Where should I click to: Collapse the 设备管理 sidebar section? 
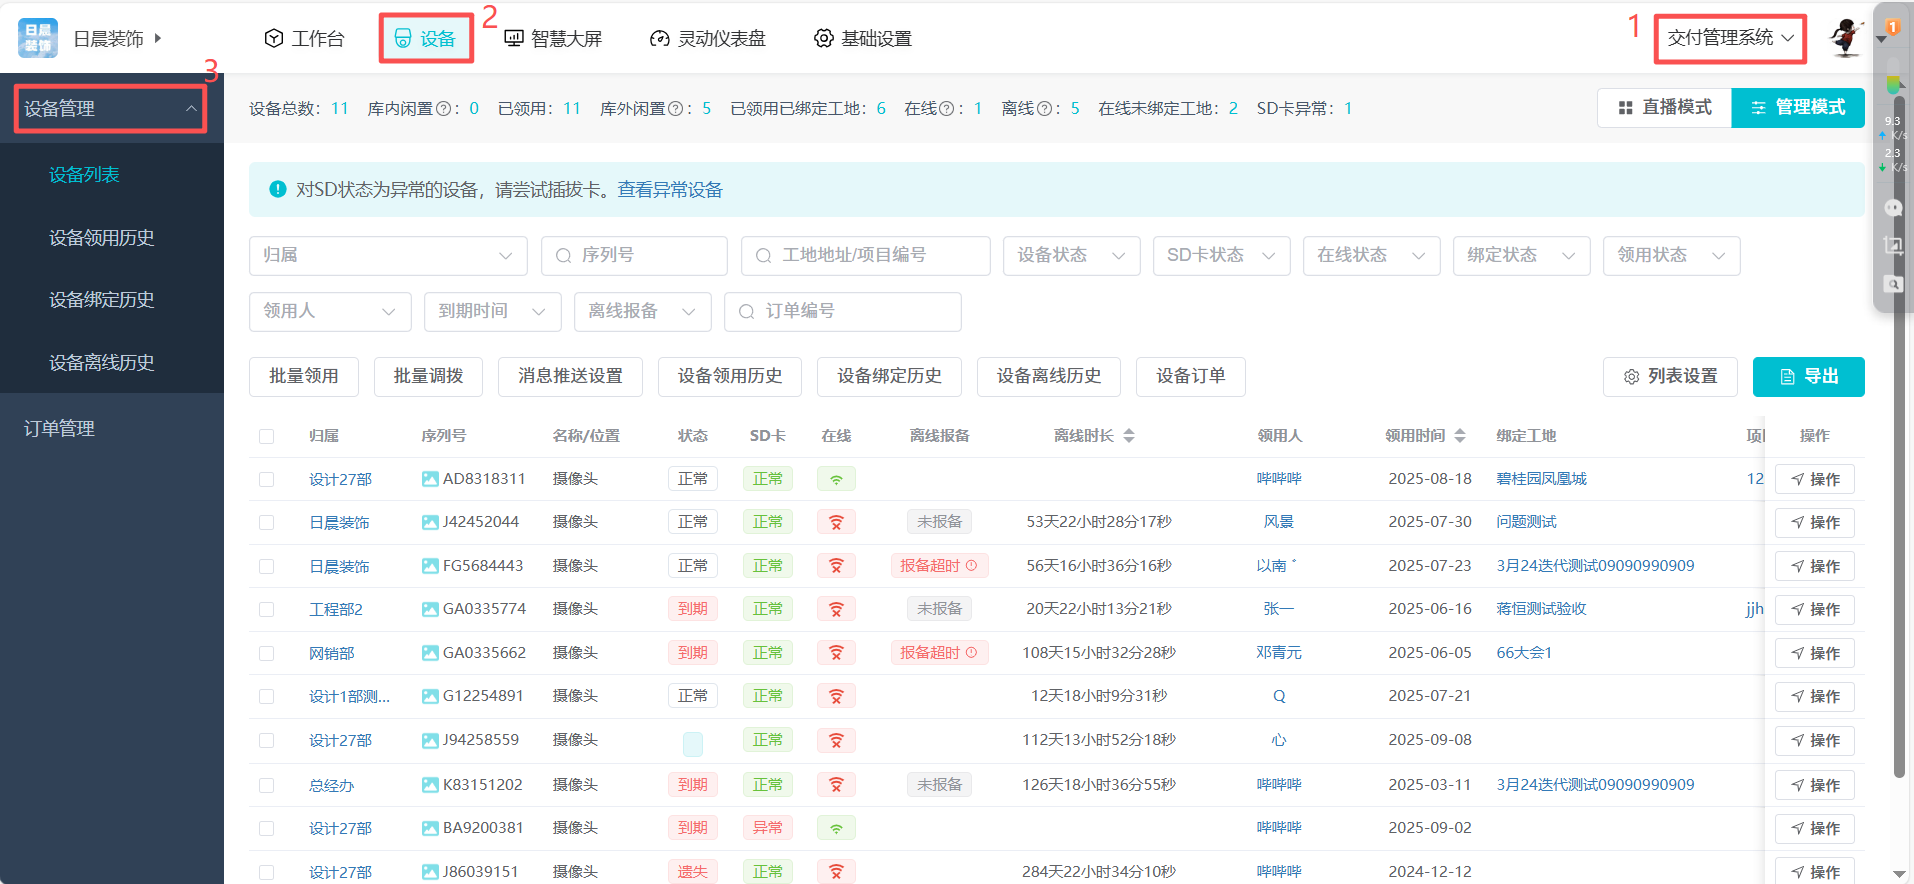coord(110,109)
